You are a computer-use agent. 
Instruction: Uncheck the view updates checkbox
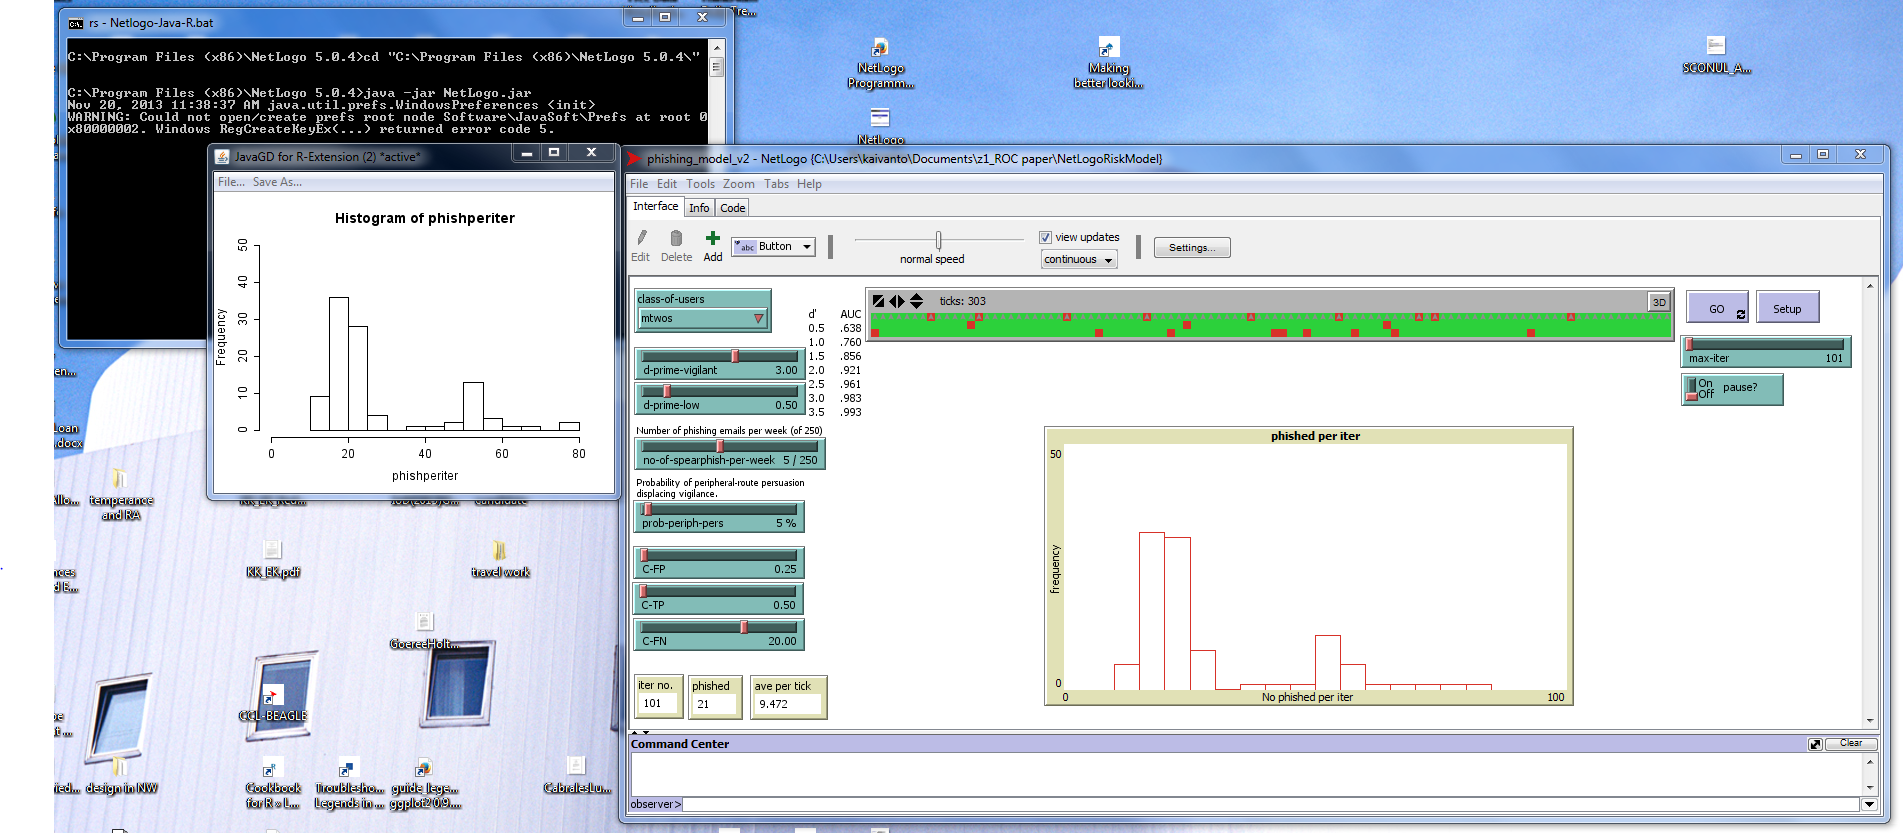[x=1045, y=238]
